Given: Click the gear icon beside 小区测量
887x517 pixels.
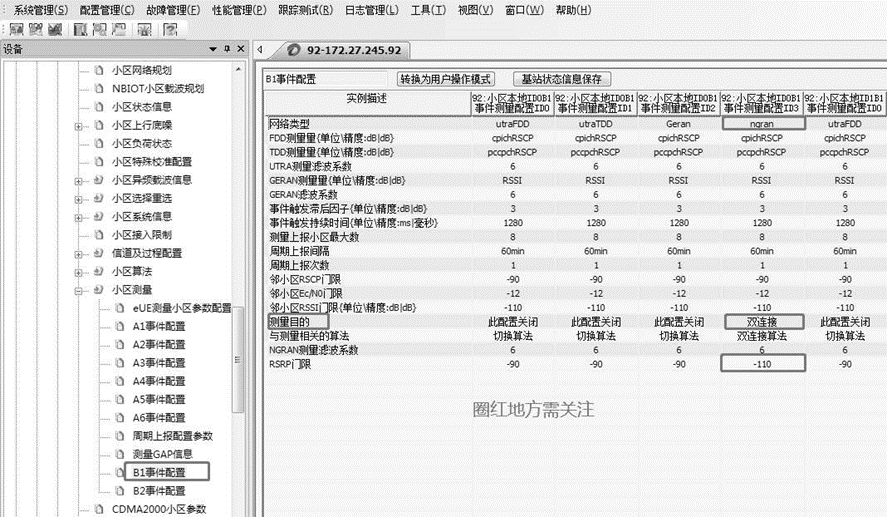Looking at the screenshot, I should click(x=99, y=290).
